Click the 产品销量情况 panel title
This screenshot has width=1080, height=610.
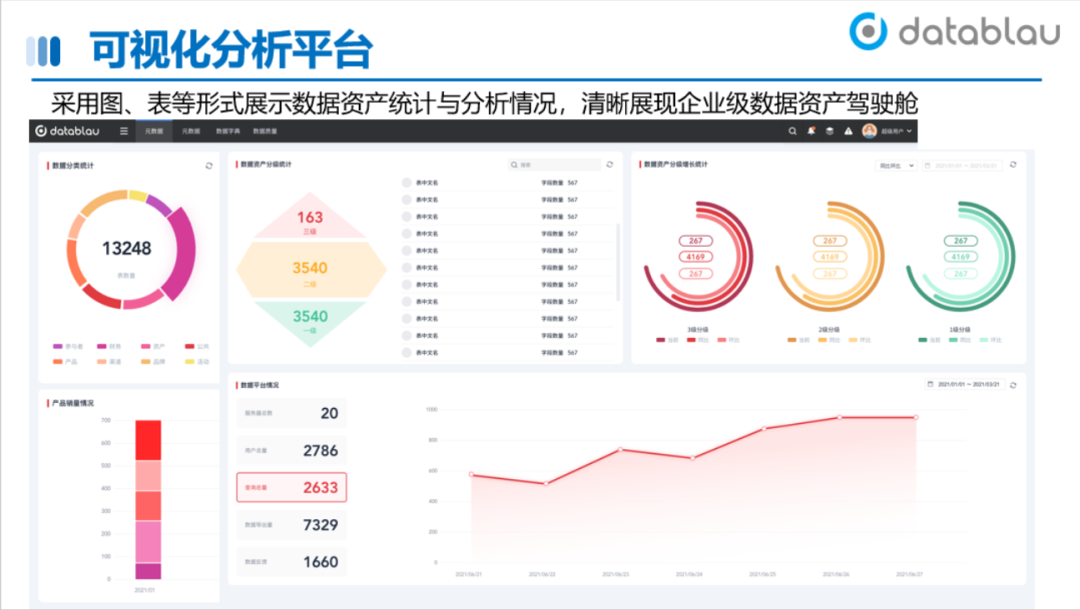[73, 403]
